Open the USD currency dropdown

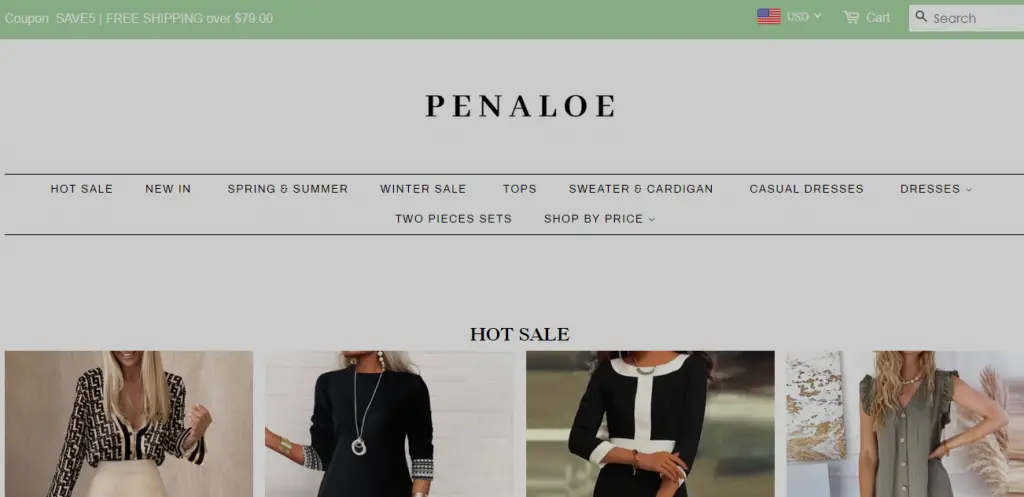(x=804, y=16)
